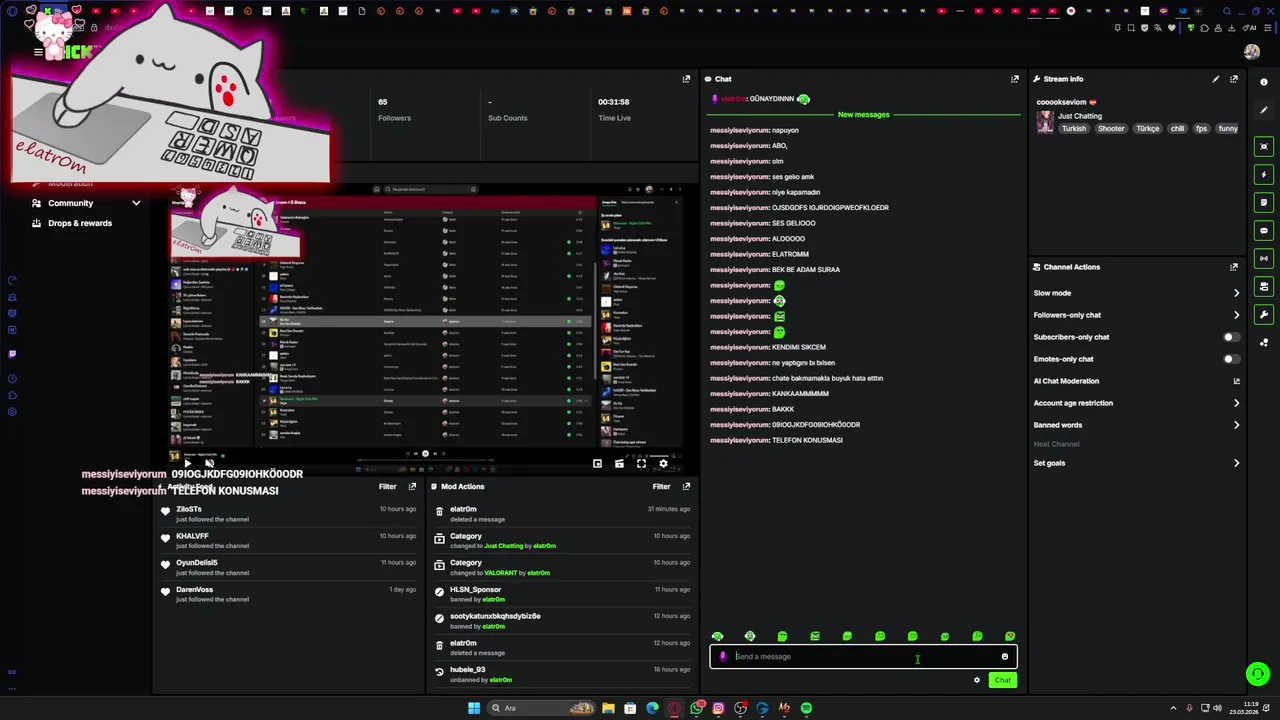Viewport: 1280px width, 720px height.
Task: Jump to New messages in chat
Action: point(863,115)
